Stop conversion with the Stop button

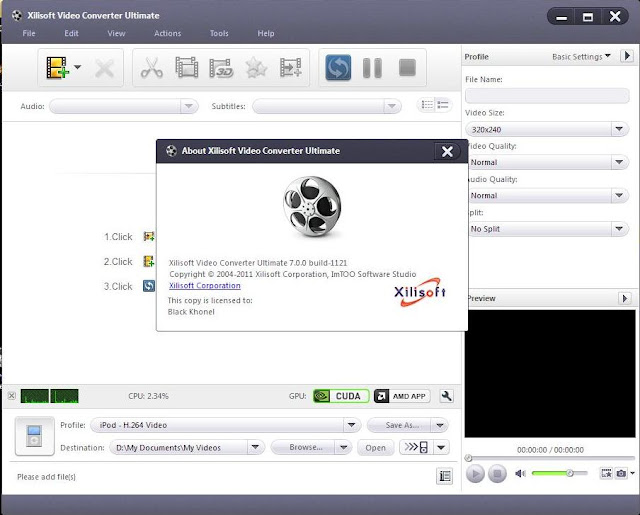tap(407, 68)
